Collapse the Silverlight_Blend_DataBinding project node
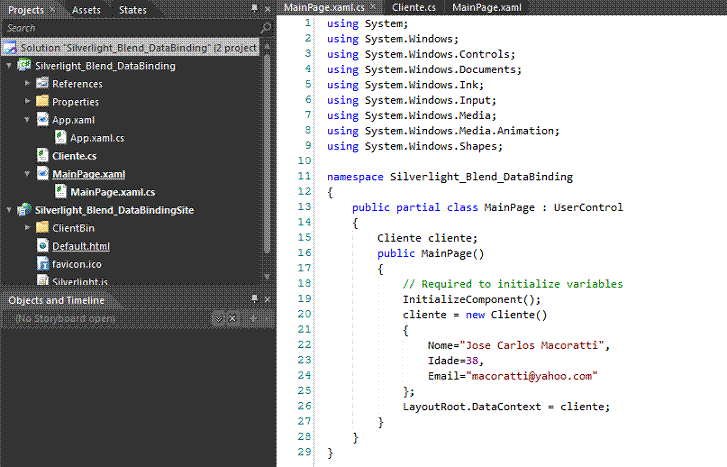The image size is (727, 467). [x=9, y=66]
